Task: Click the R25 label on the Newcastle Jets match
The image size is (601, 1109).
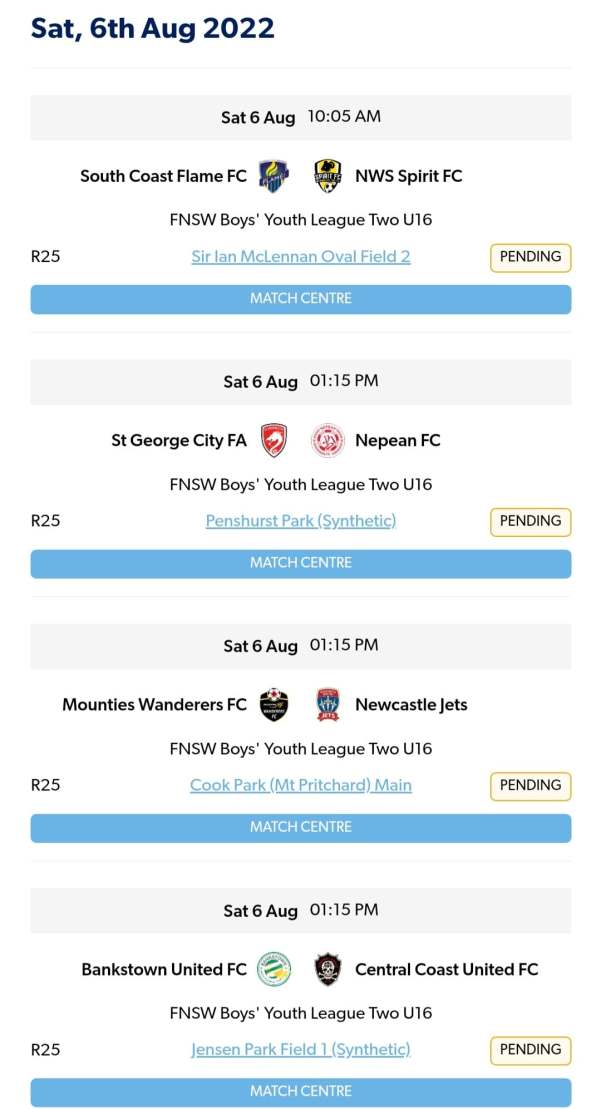Action: click(45, 785)
